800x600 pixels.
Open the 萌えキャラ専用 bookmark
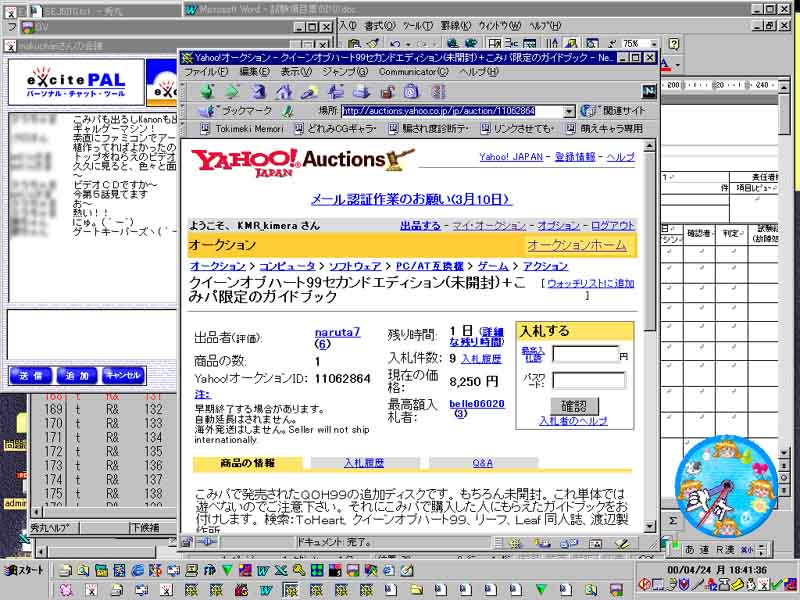click(605, 129)
